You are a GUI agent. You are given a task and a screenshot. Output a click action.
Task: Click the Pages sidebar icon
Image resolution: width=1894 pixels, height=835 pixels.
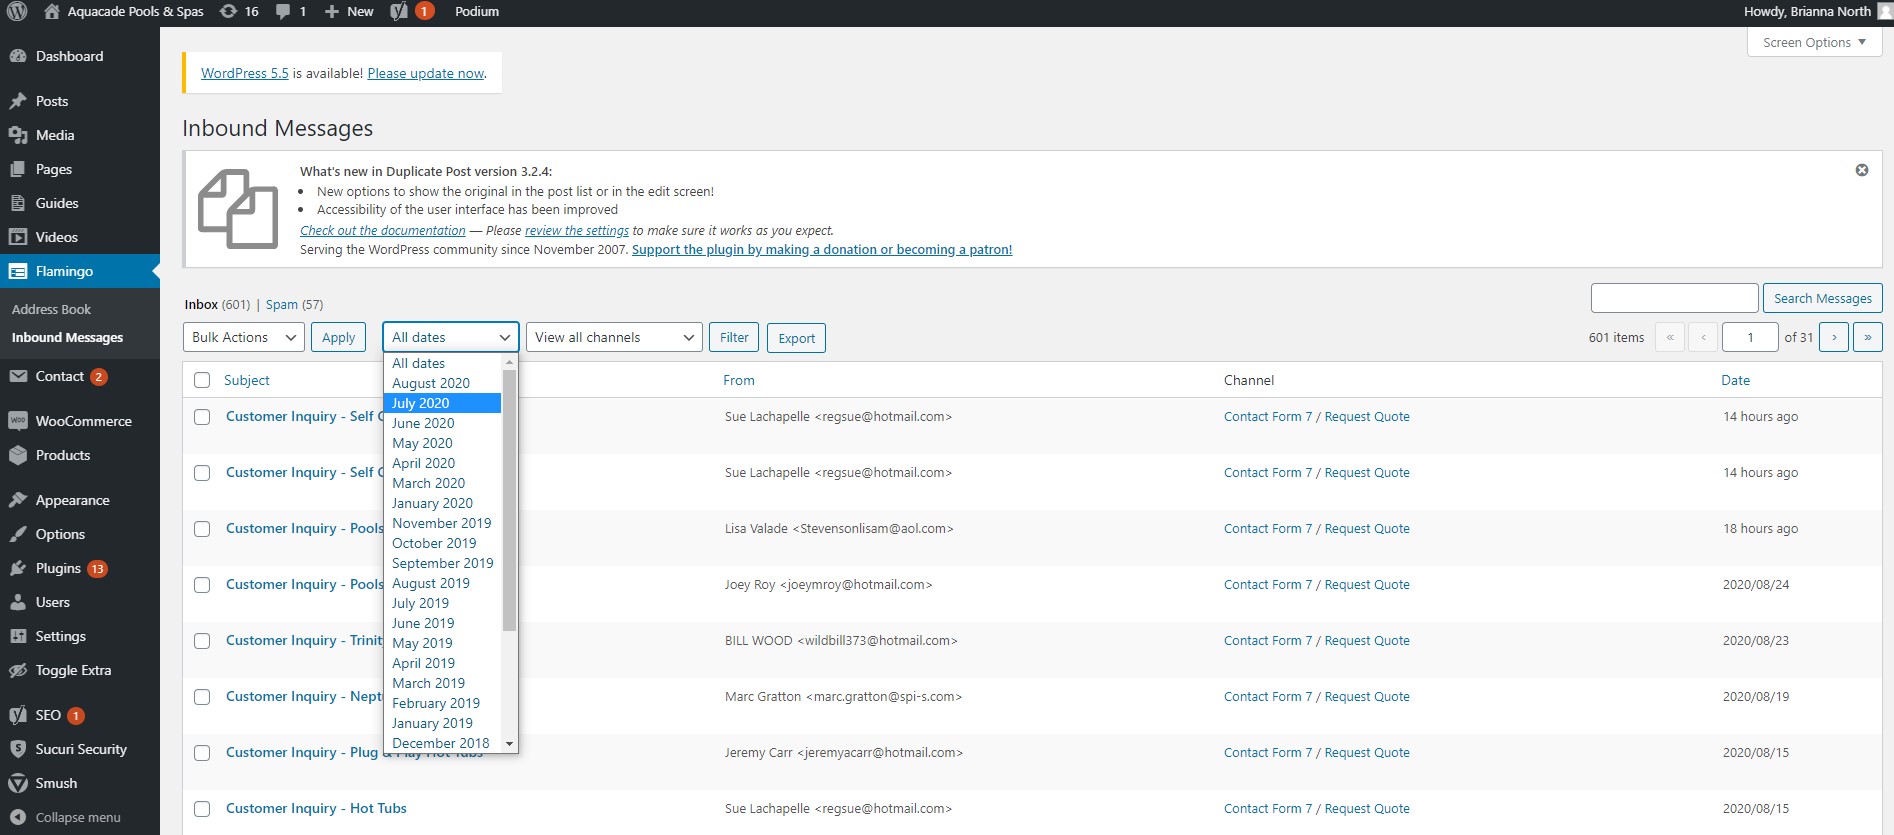pyautogui.click(x=18, y=169)
